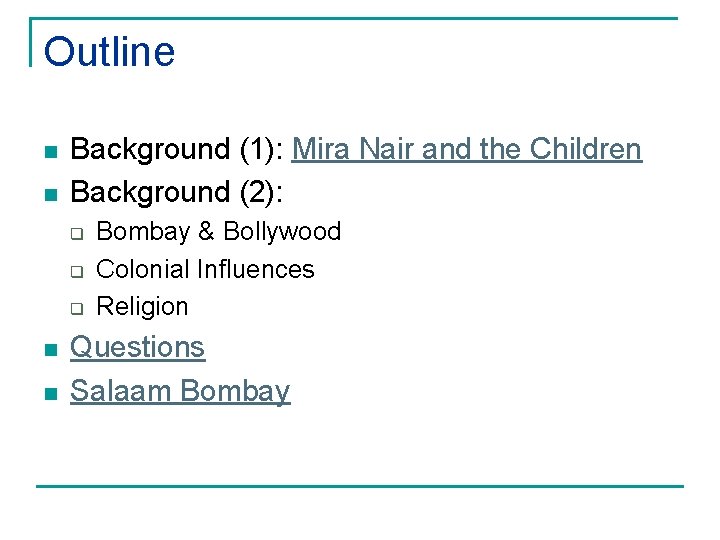The width and height of the screenshot is (720, 540).
Task: Click the teal bullet beside Background (1)
Action: (51, 152)
